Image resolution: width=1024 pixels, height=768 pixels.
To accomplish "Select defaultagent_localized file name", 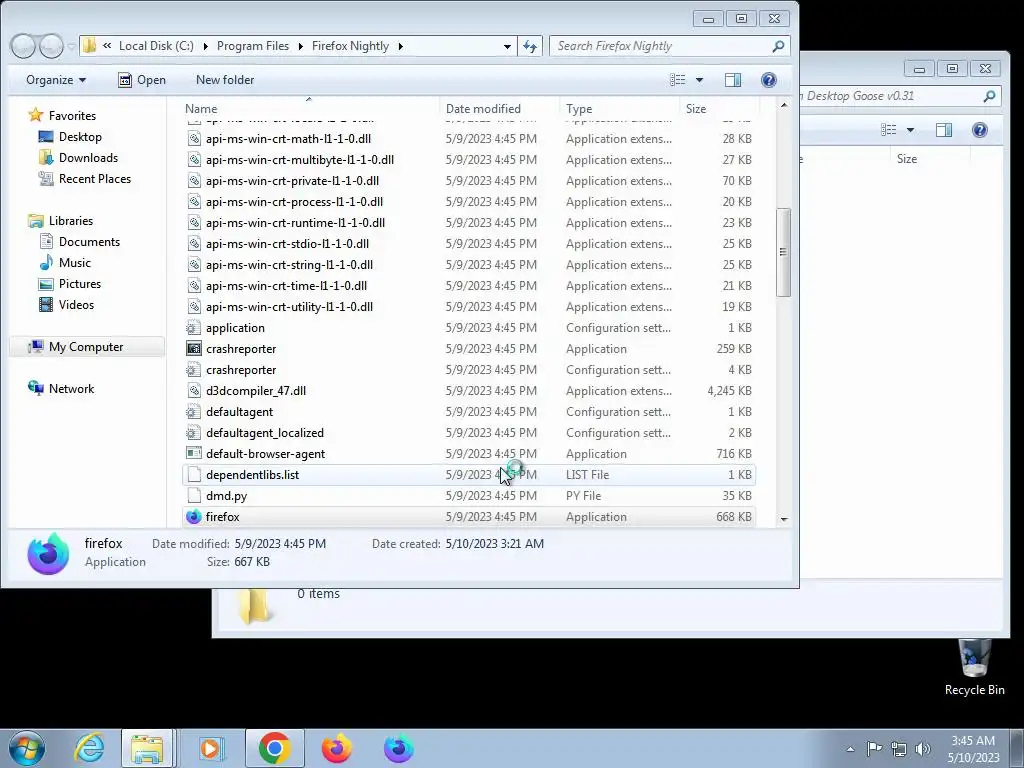I will click(x=264, y=433).
